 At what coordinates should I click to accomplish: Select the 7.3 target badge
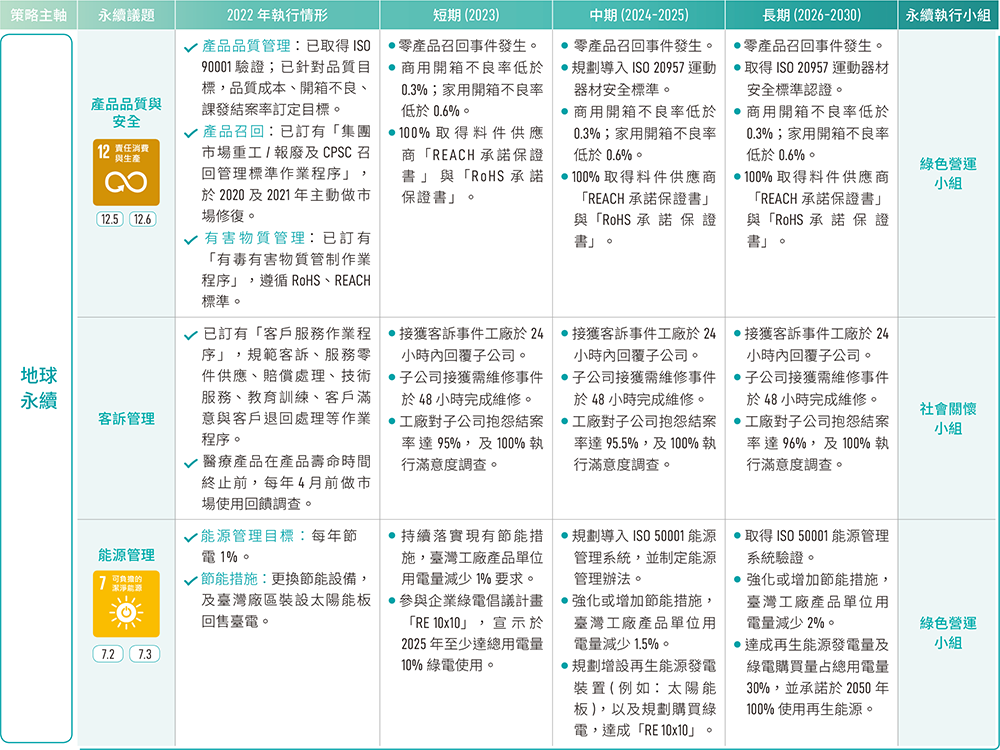(x=144, y=654)
